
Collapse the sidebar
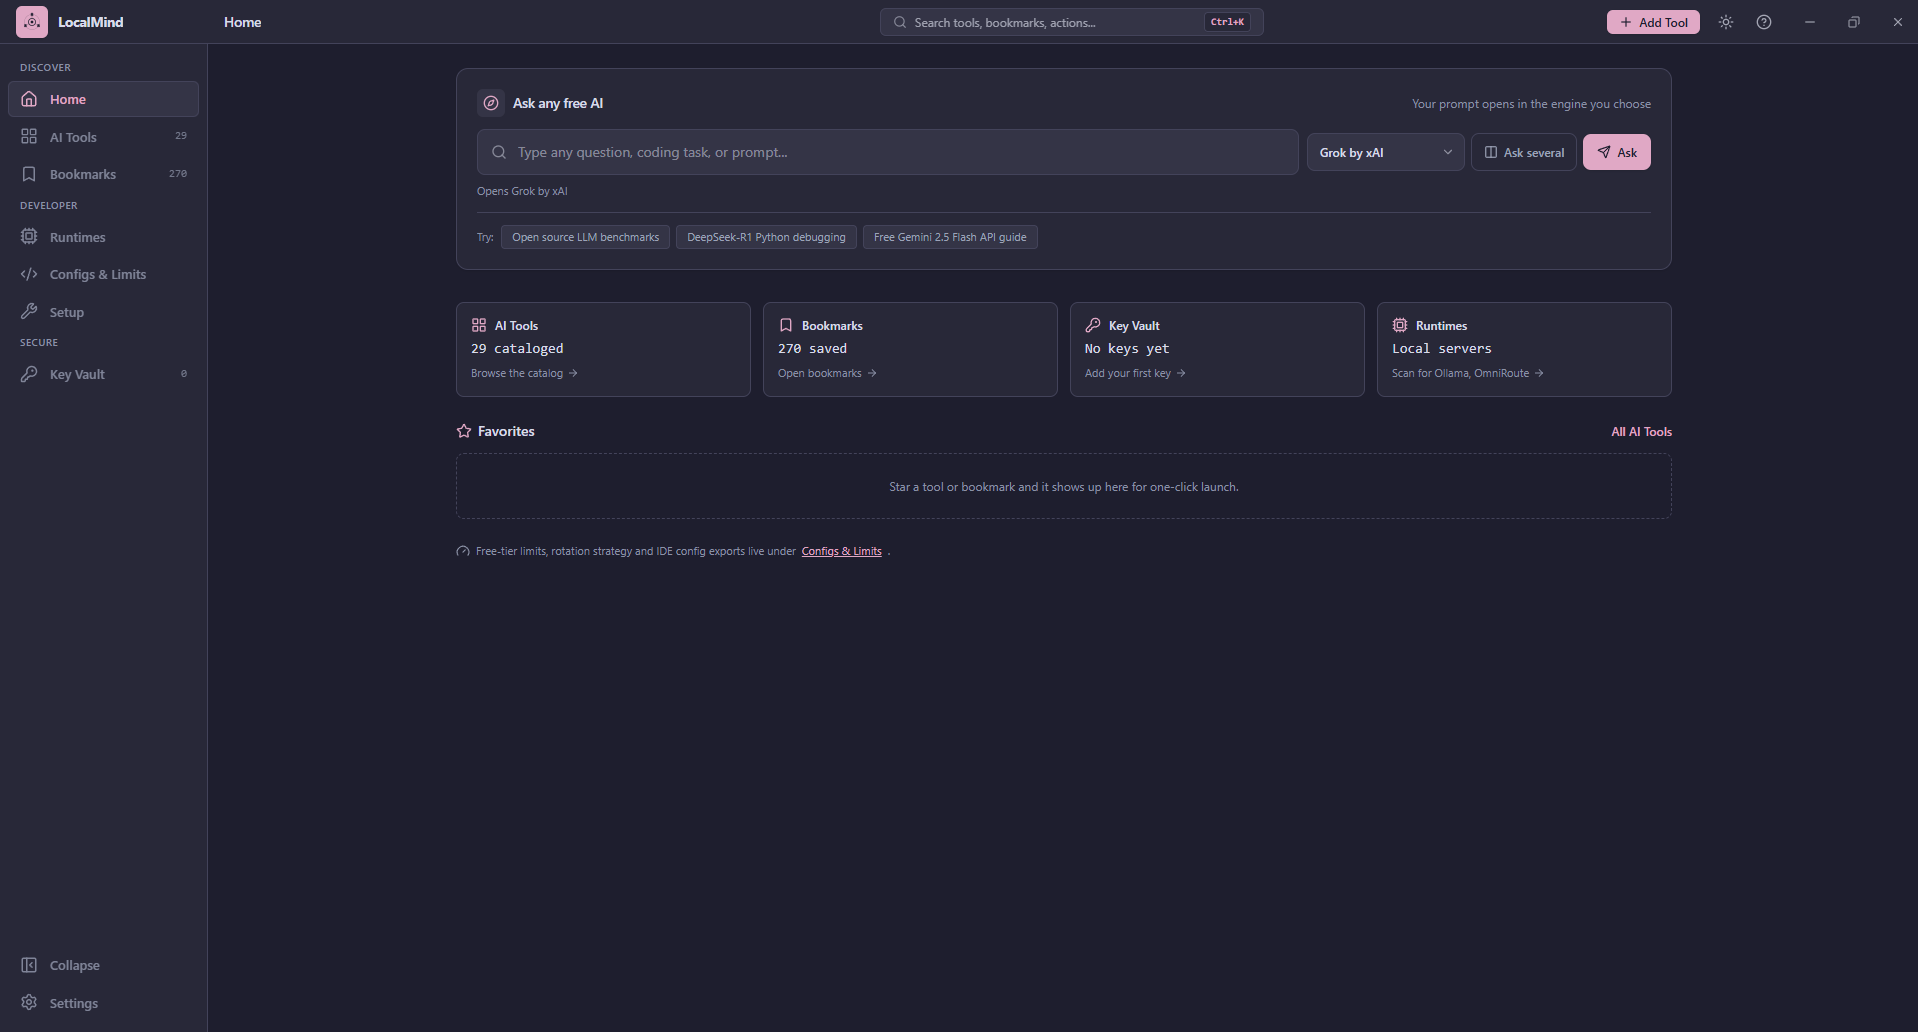pos(103,965)
